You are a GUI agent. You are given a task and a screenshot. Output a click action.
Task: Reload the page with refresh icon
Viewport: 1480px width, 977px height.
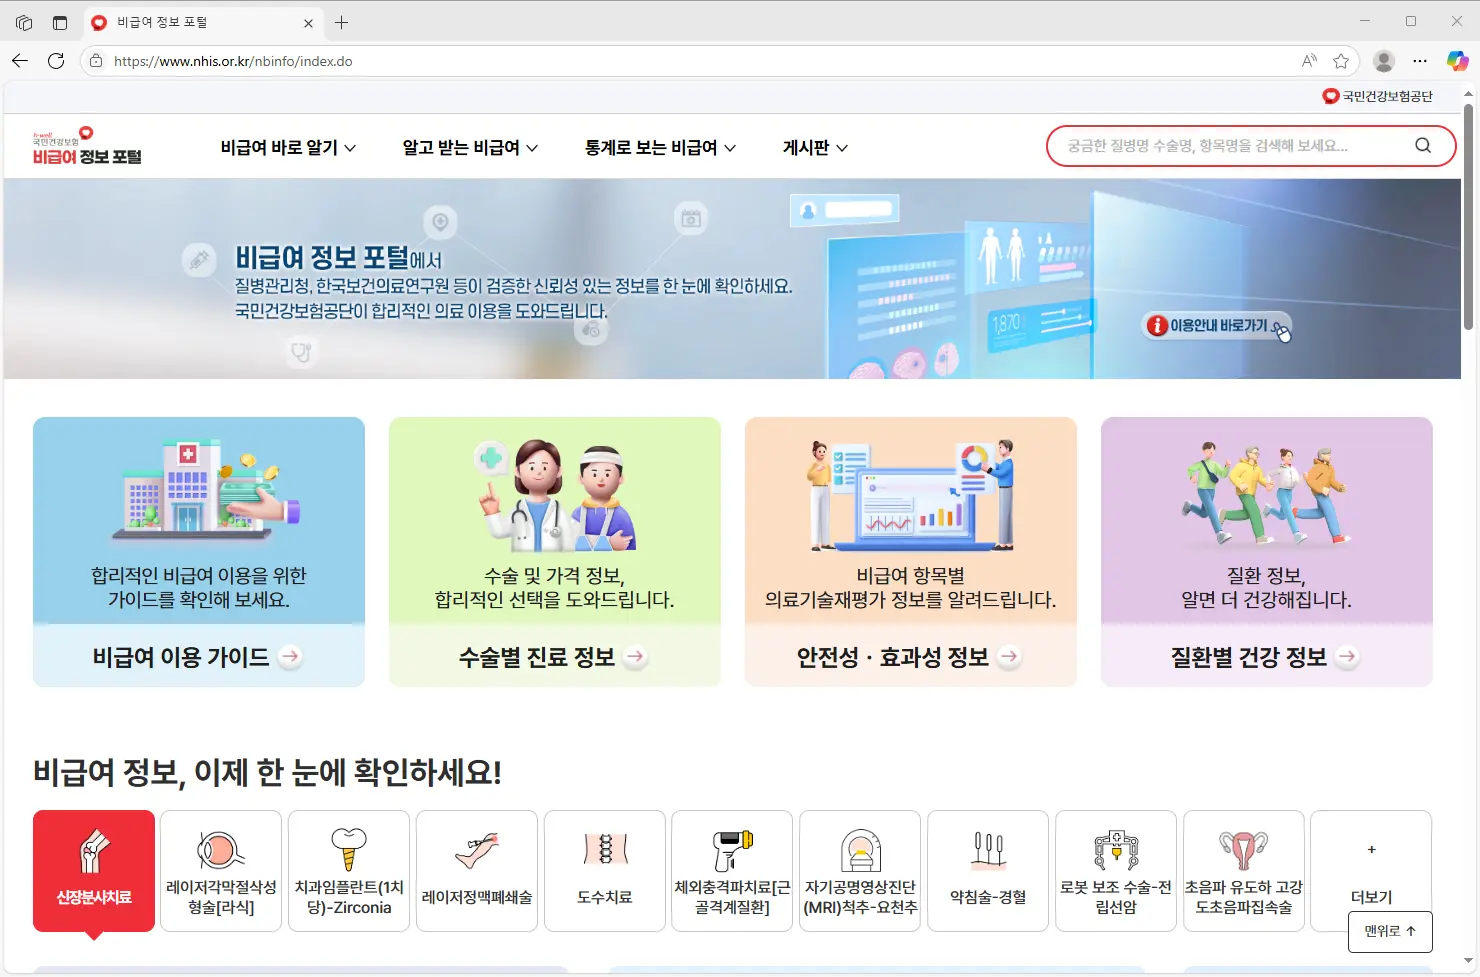(56, 61)
